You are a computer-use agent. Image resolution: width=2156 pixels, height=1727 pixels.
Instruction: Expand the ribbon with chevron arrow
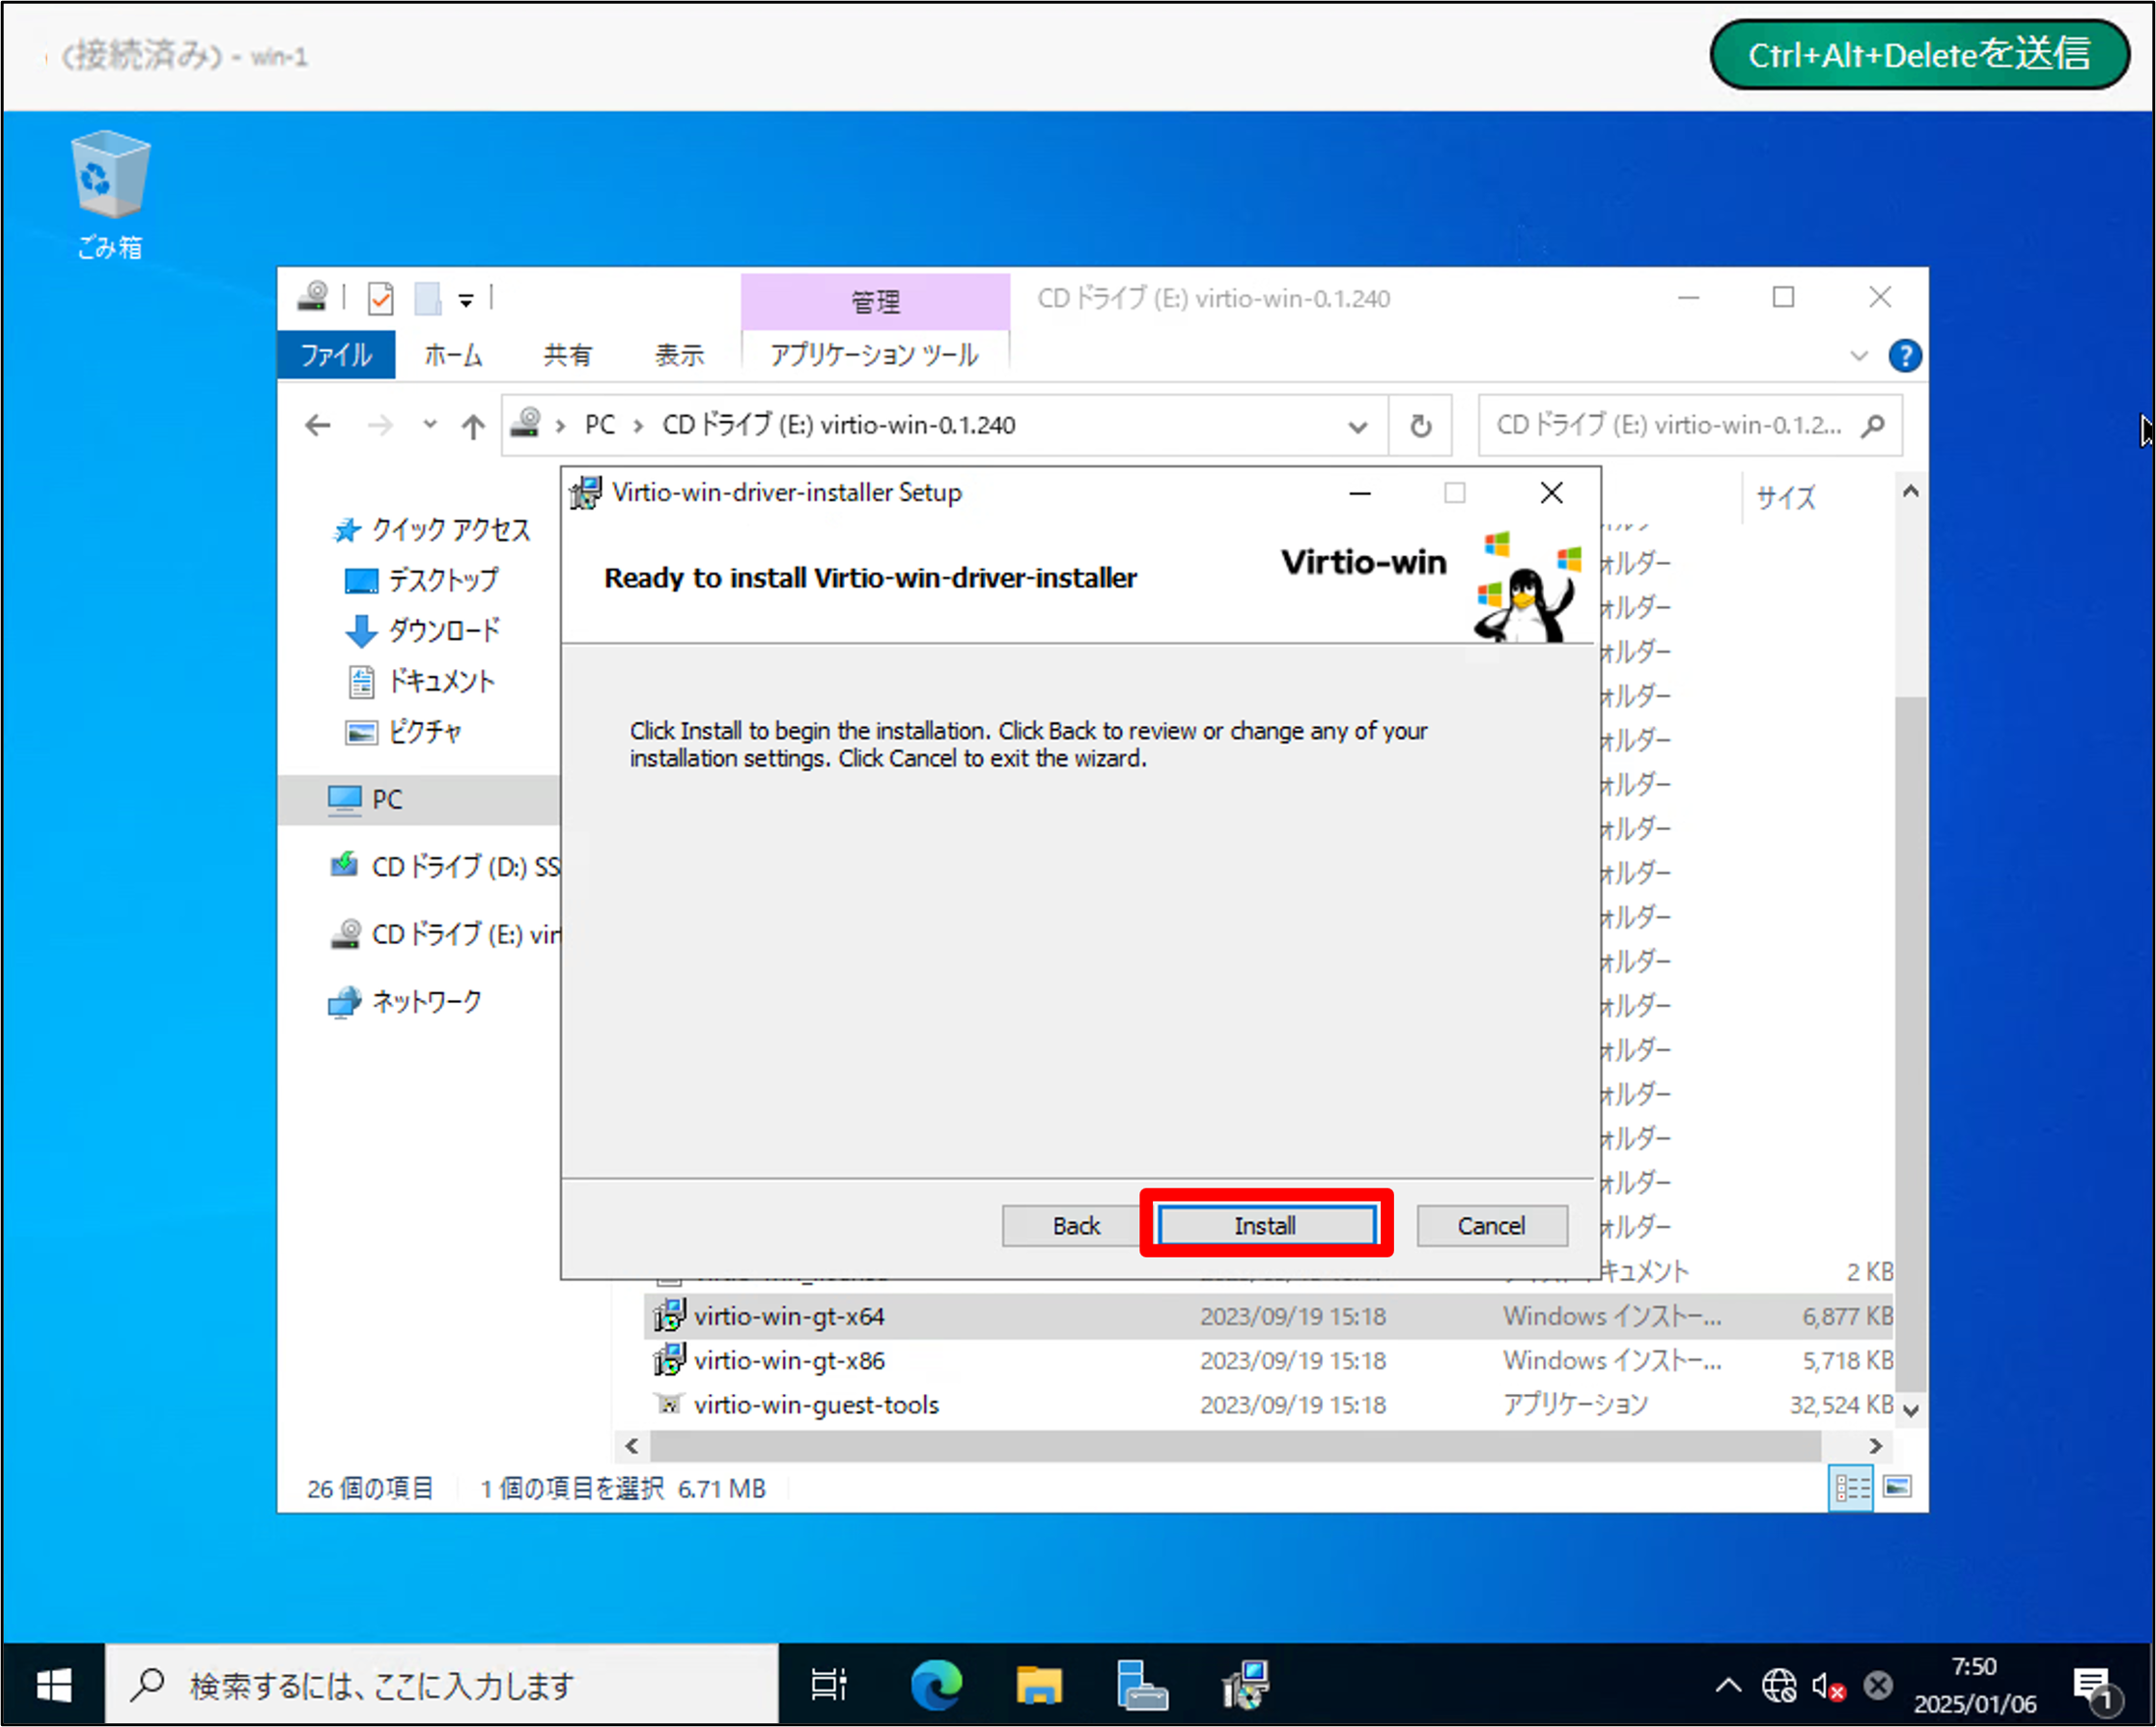click(x=1858, y=356)
